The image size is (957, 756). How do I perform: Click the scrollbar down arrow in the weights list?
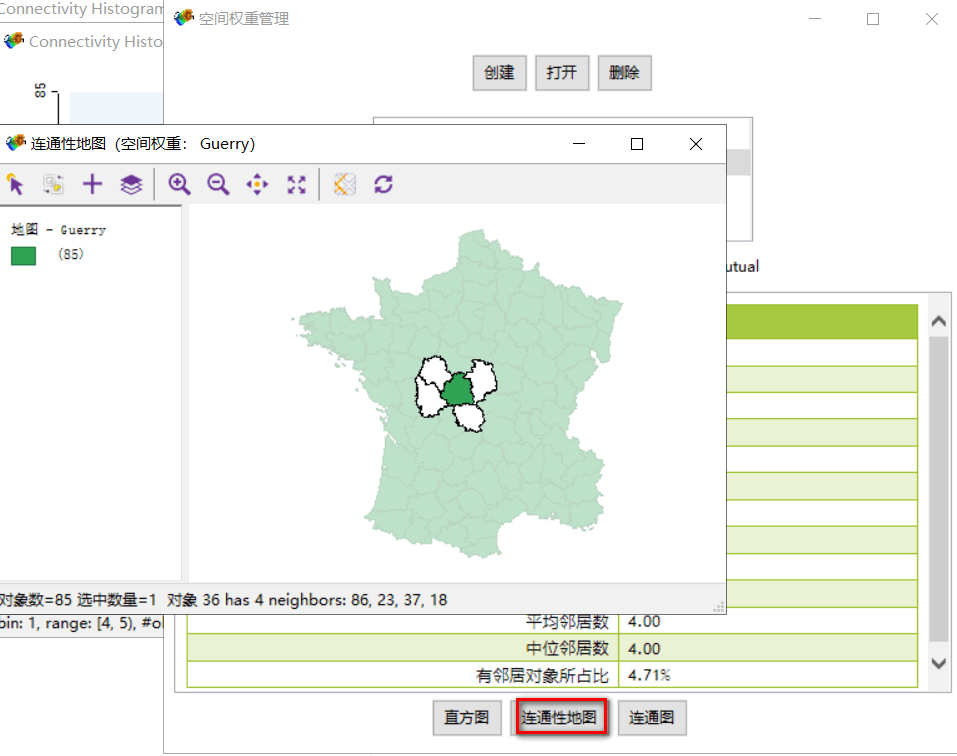pos(938,662)
